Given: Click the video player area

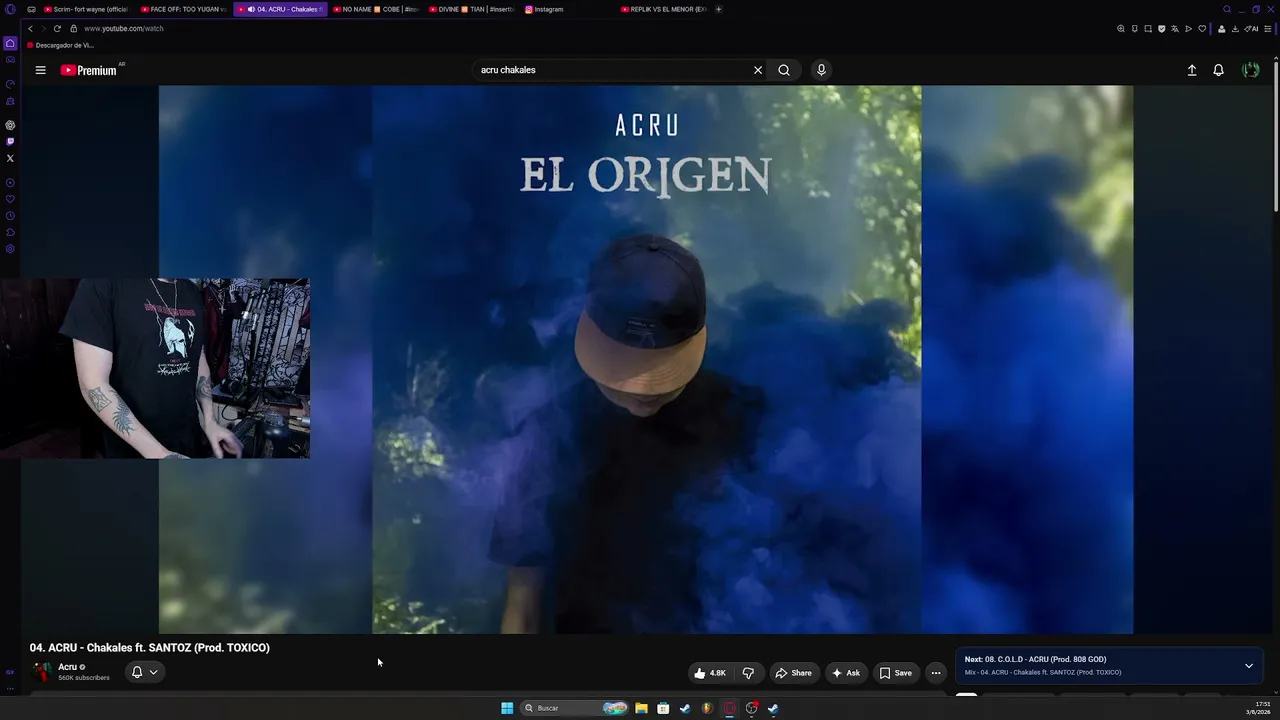Looking at the screenshot, I should [x=645, y=360].
